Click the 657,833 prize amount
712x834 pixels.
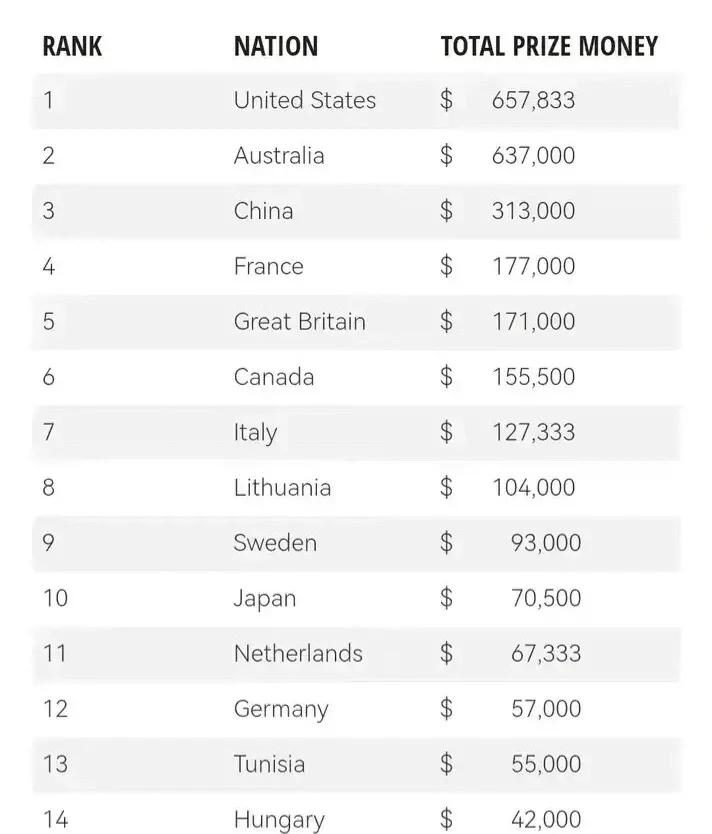[x=533, y=100]
